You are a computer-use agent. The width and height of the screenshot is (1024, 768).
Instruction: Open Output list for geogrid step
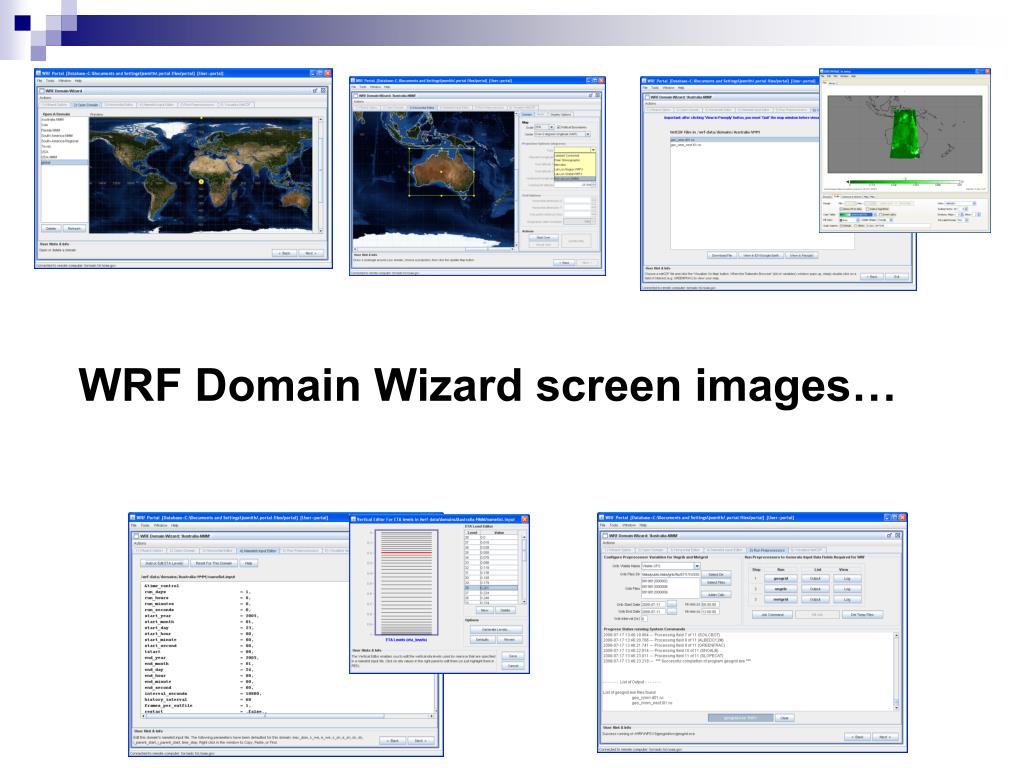815,579
